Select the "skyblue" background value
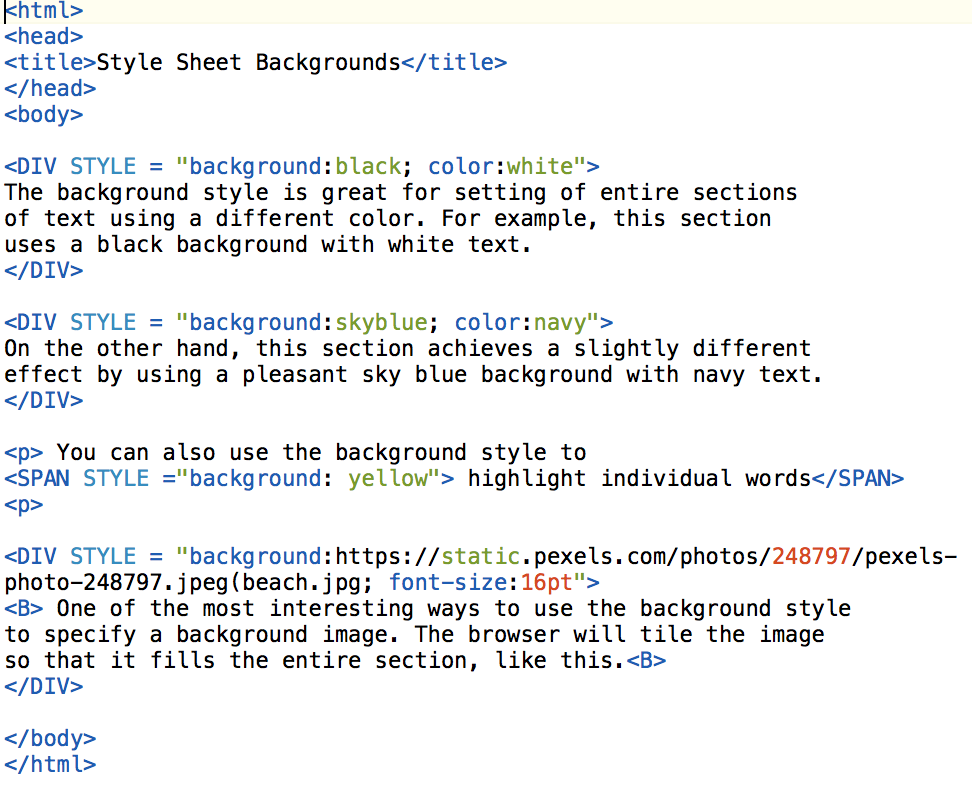 (381, 323)
